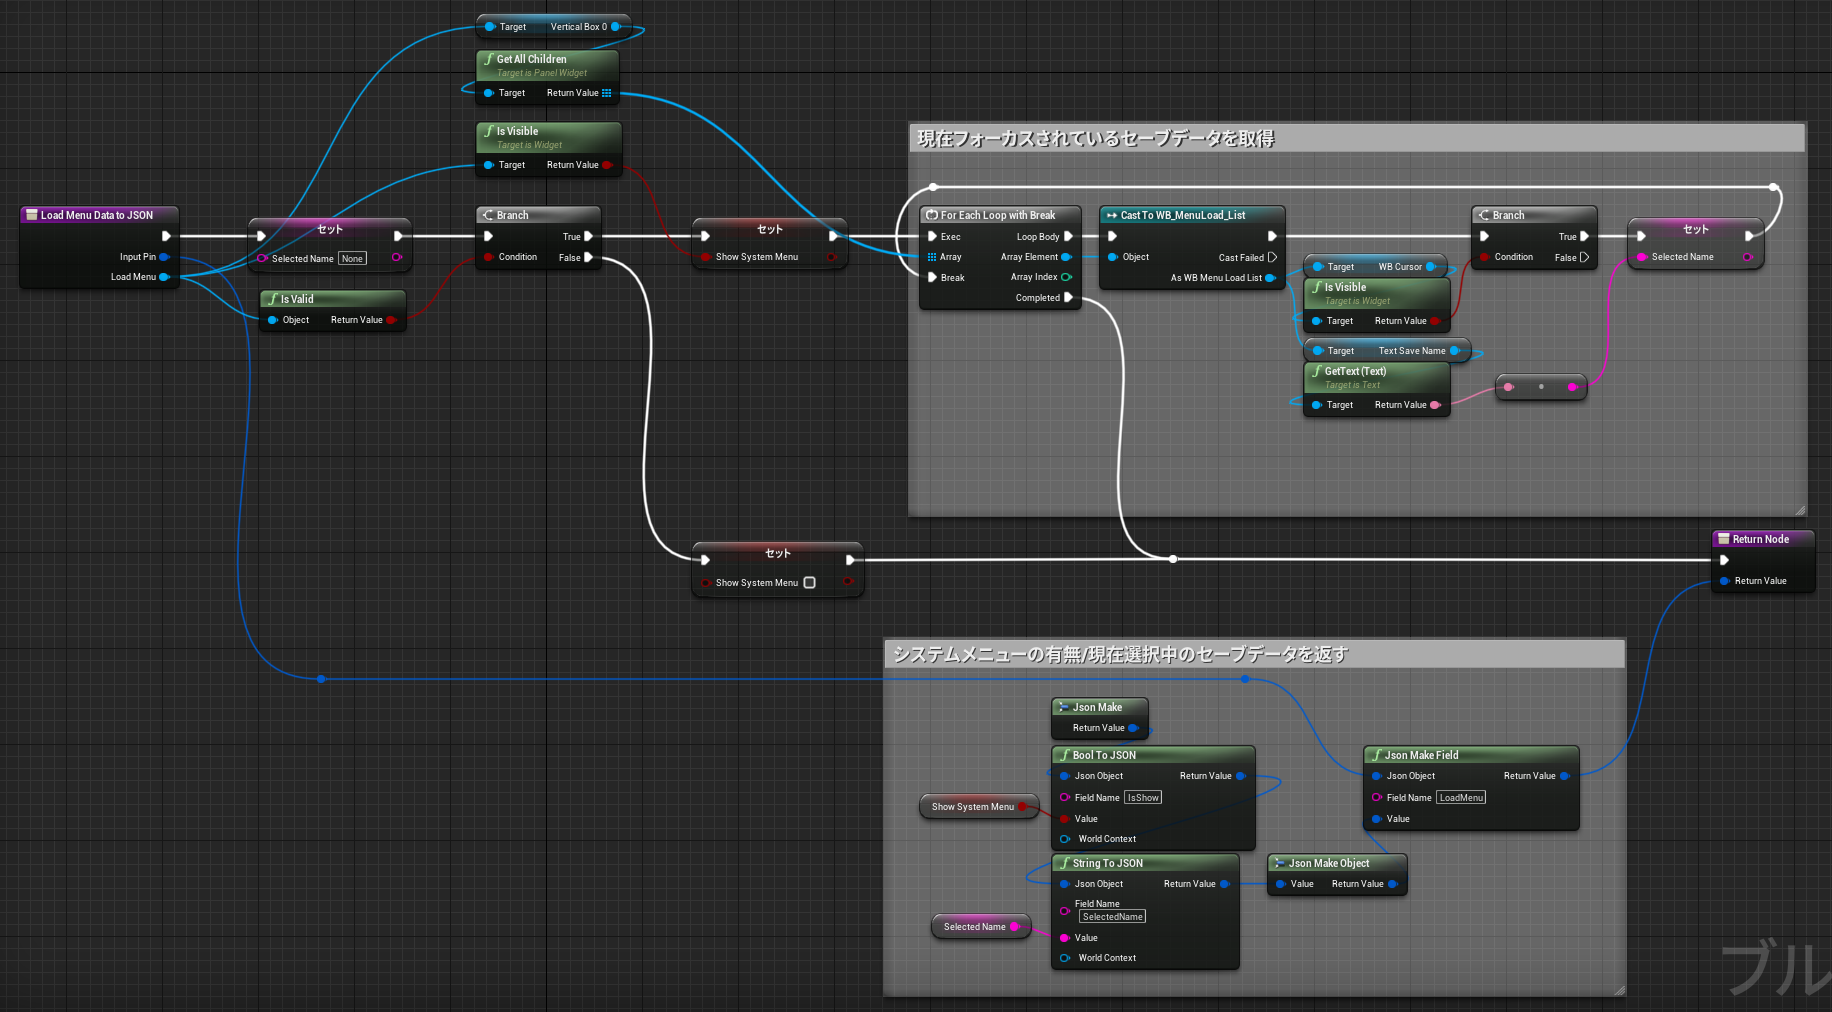Click the Array input pin of For Each Loop

click(932, 257)
